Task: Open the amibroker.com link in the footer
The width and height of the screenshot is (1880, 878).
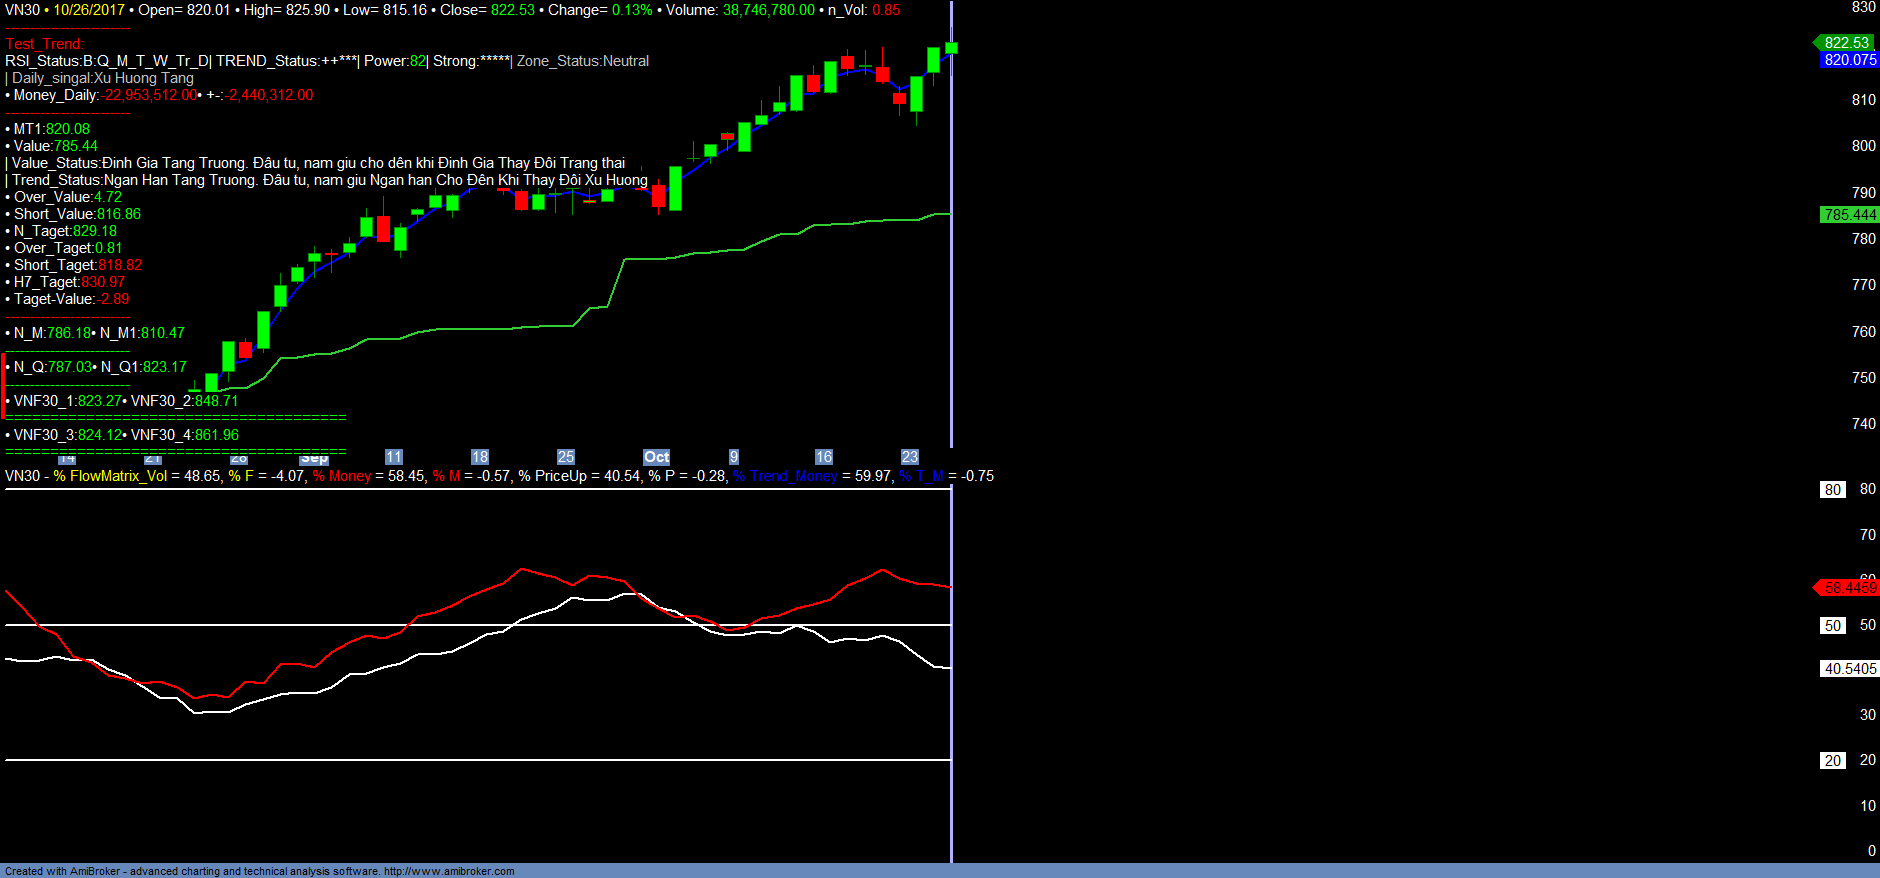Action: click(x=448, y=871)
